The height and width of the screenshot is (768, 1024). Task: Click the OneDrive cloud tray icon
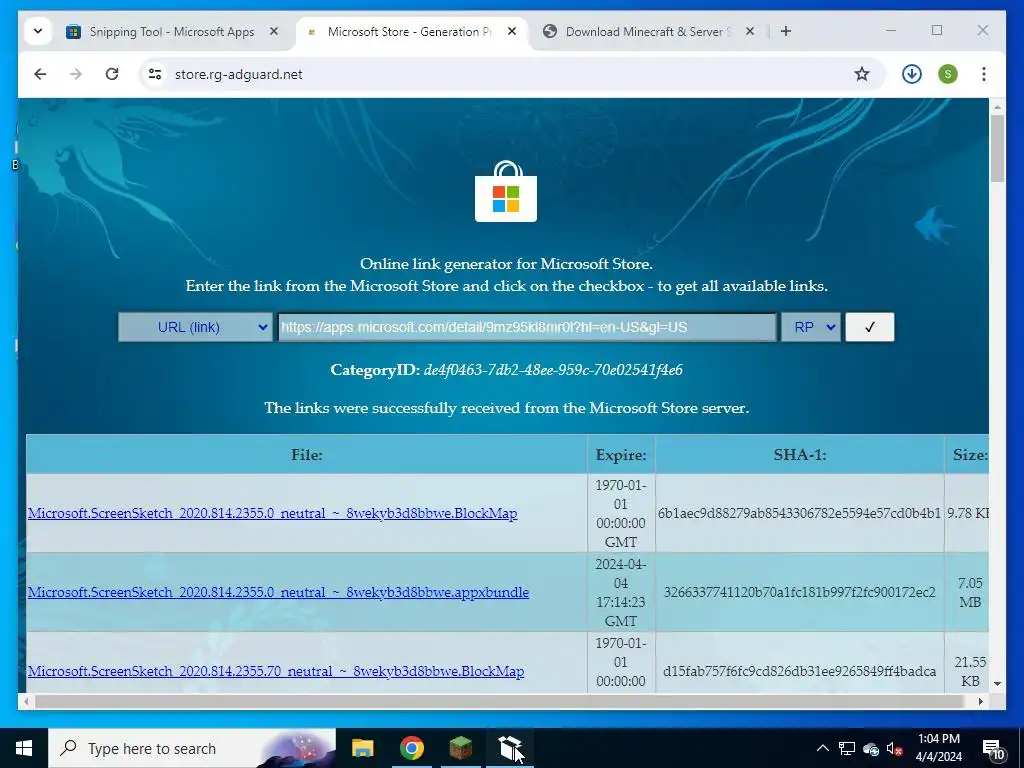871,749
